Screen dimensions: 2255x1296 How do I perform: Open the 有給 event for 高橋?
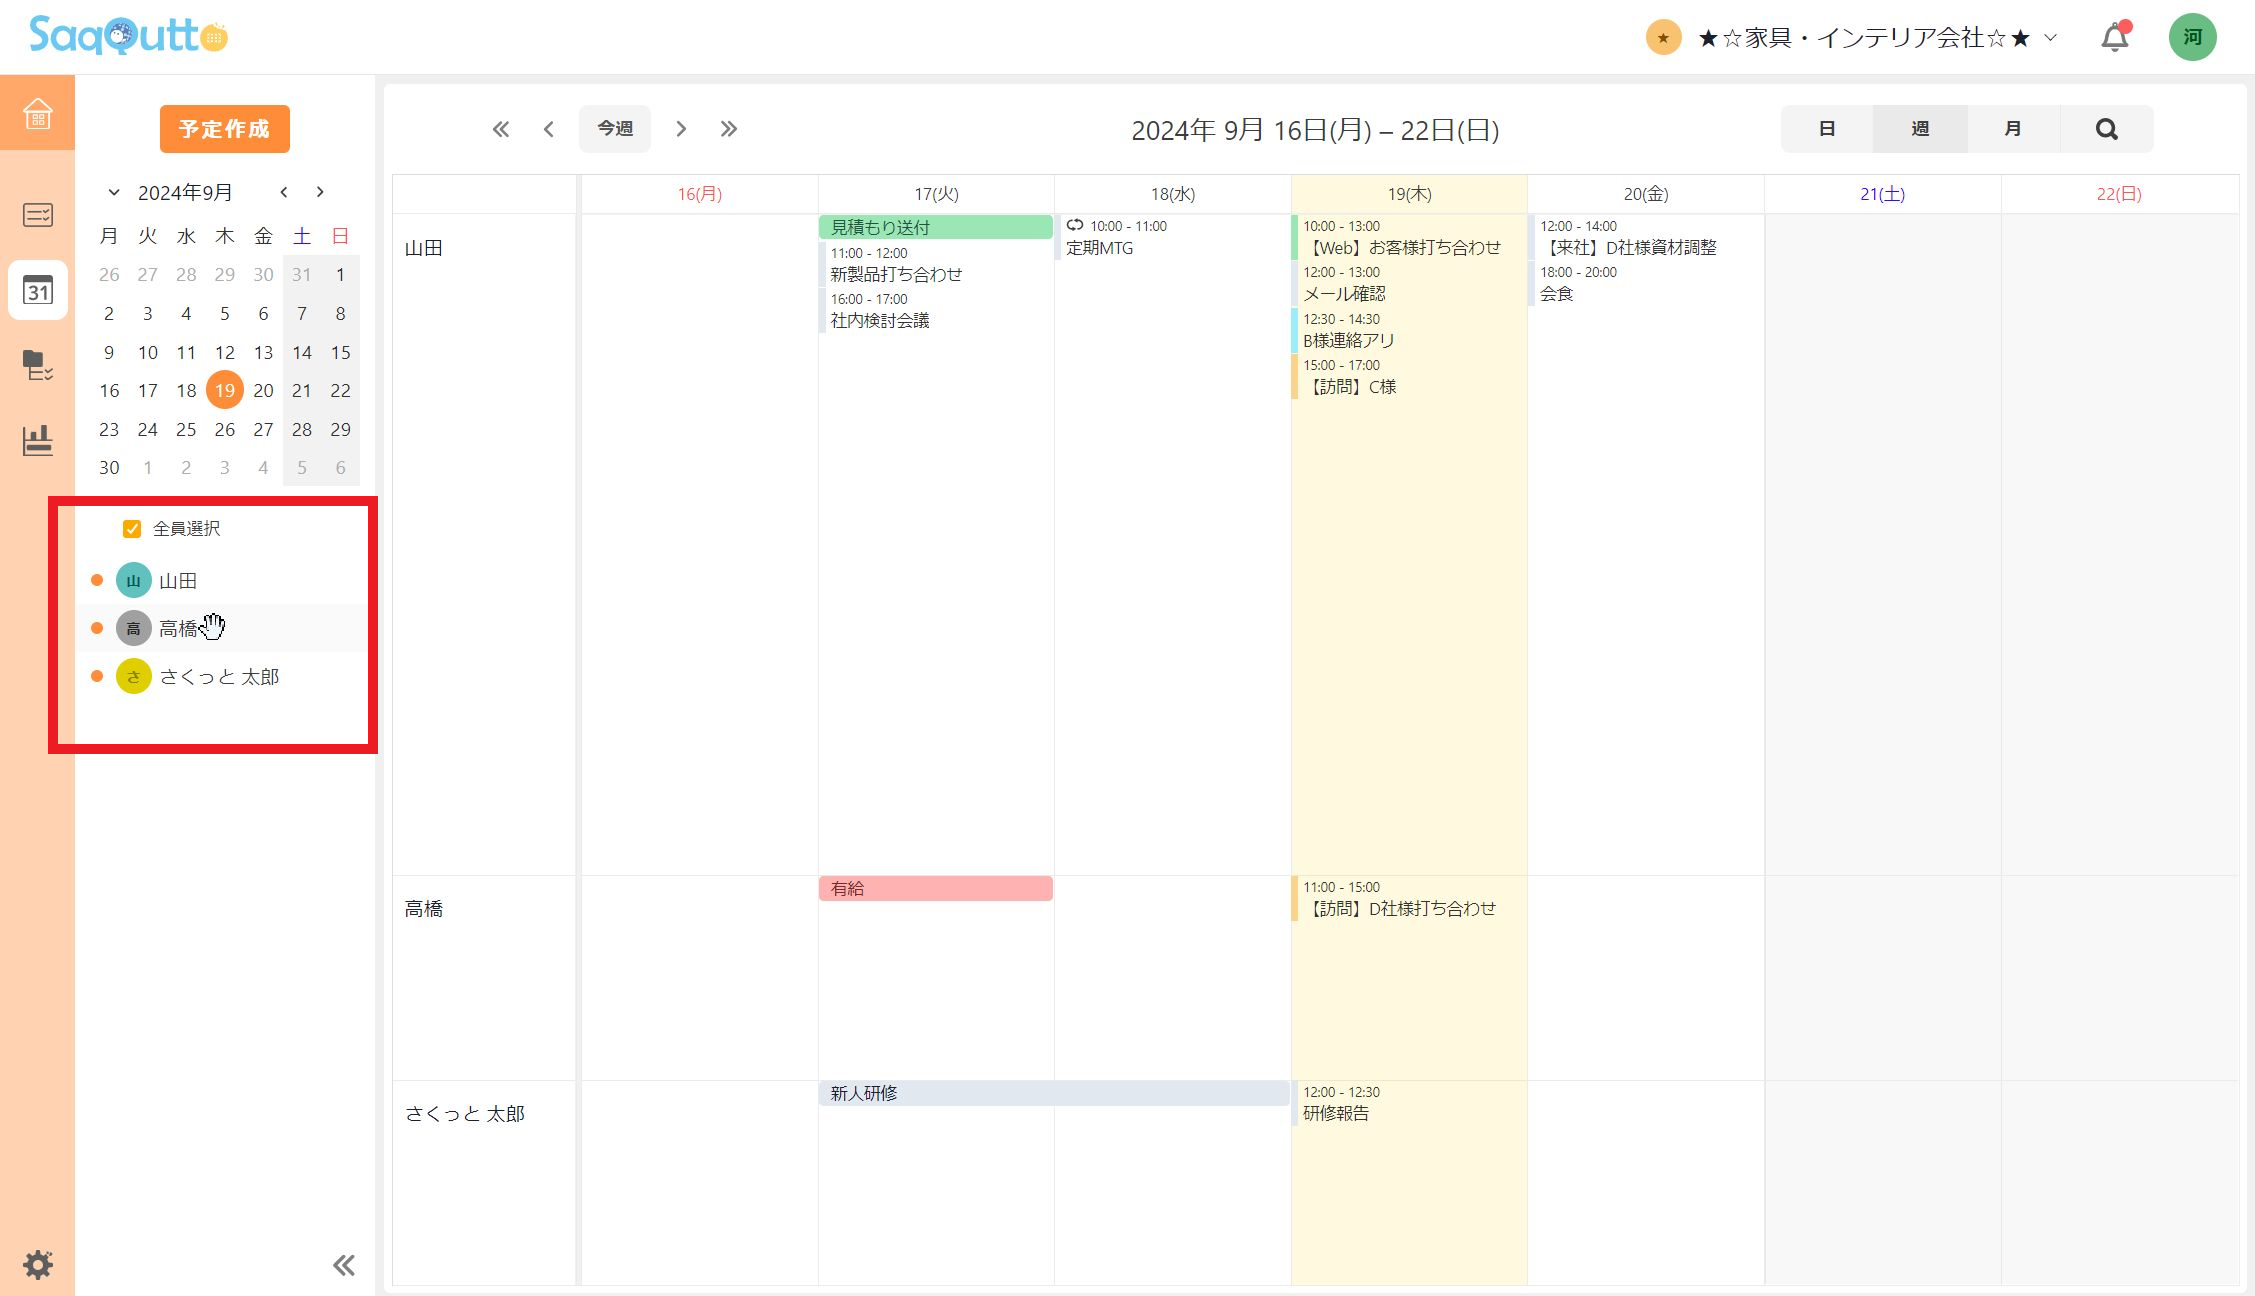click(935, 889)
